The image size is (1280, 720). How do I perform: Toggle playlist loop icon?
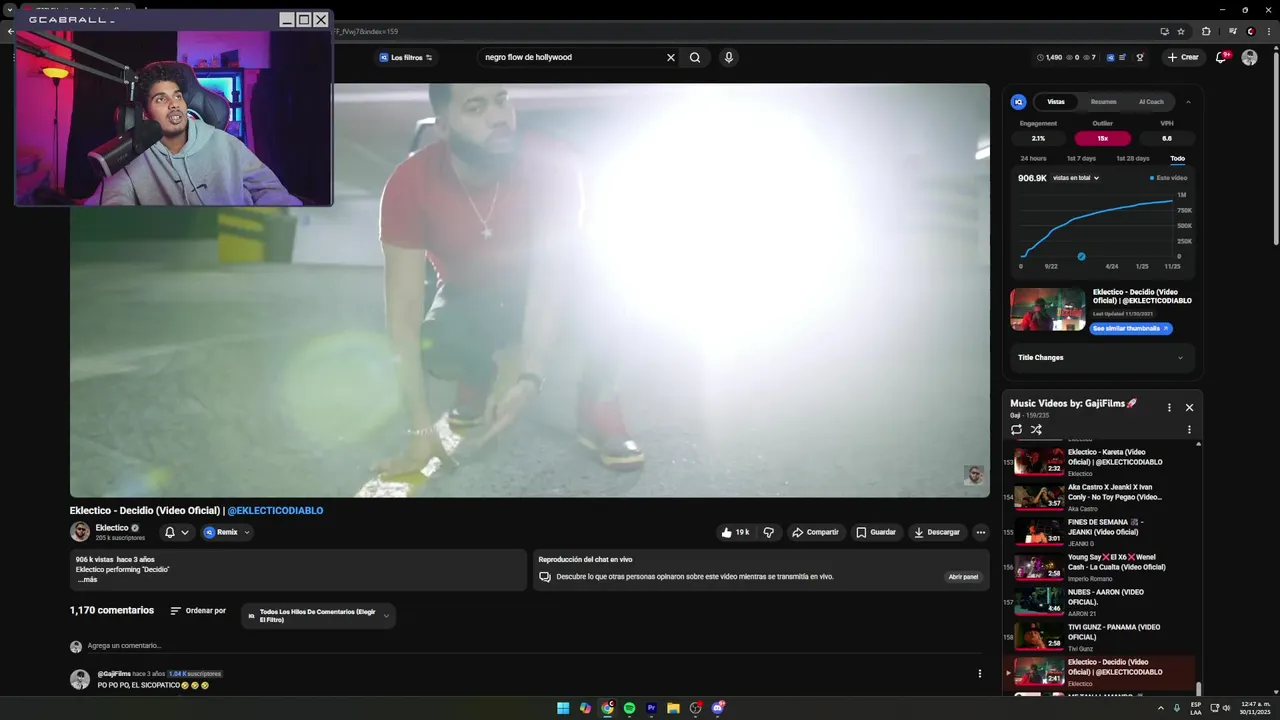pyautogui.click(x=1016, y=429)
